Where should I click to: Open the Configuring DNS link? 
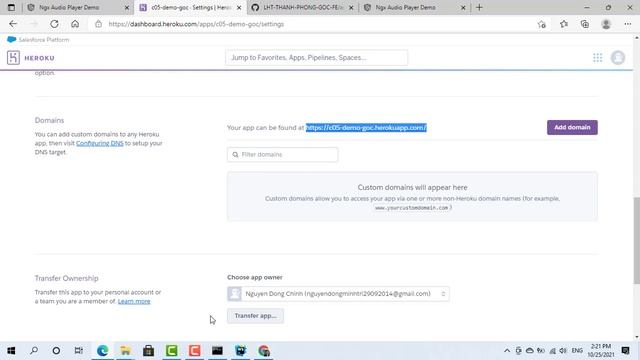(x=100, y=143)
